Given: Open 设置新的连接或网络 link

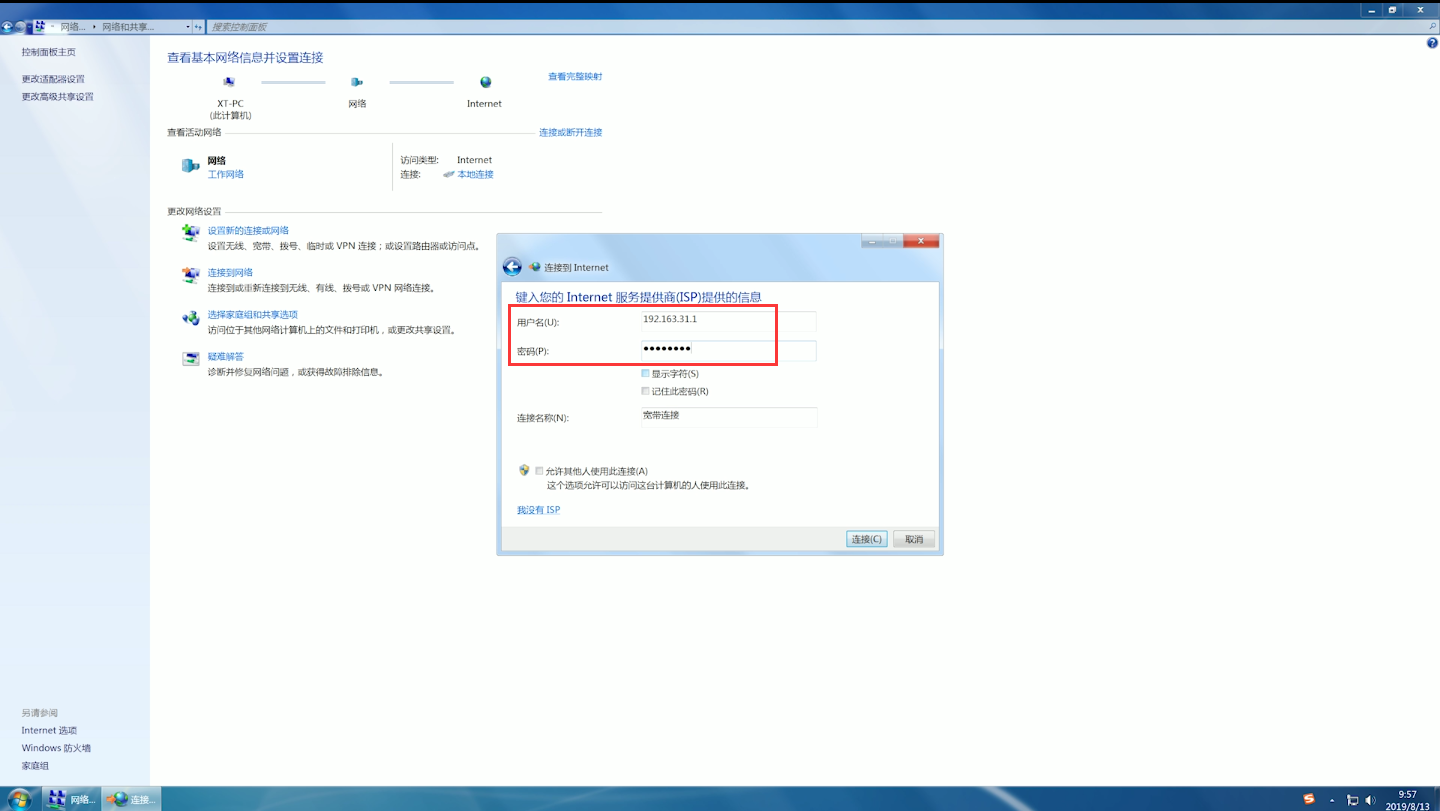Looking at the screenshot, I should pos(248,231).
